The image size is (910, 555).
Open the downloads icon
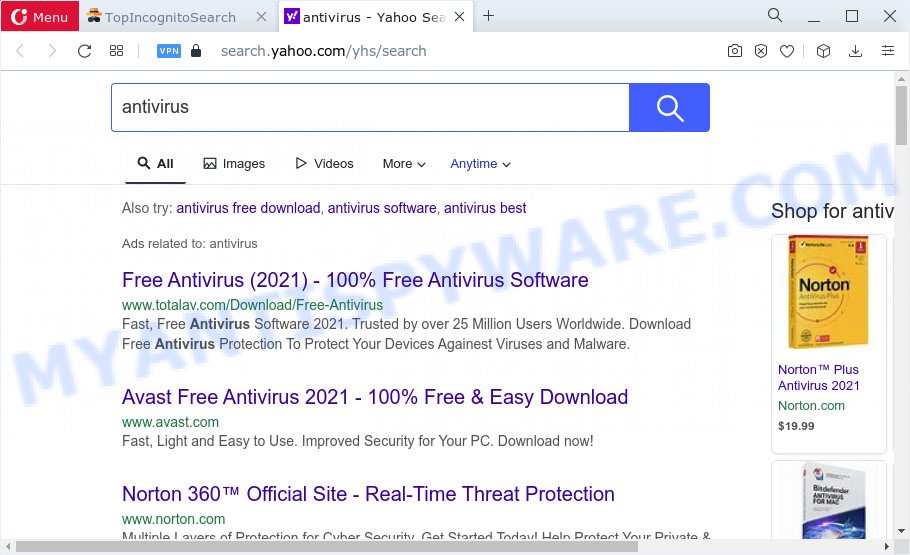pos(855,51)
